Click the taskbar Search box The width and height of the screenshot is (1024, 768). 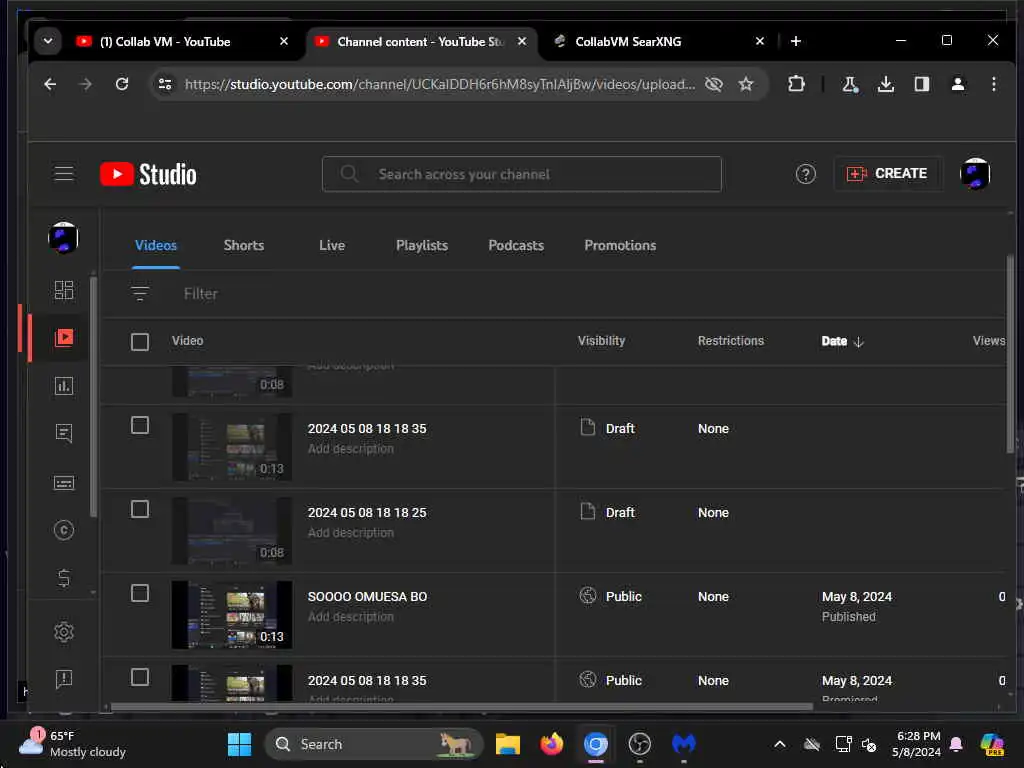374,744
